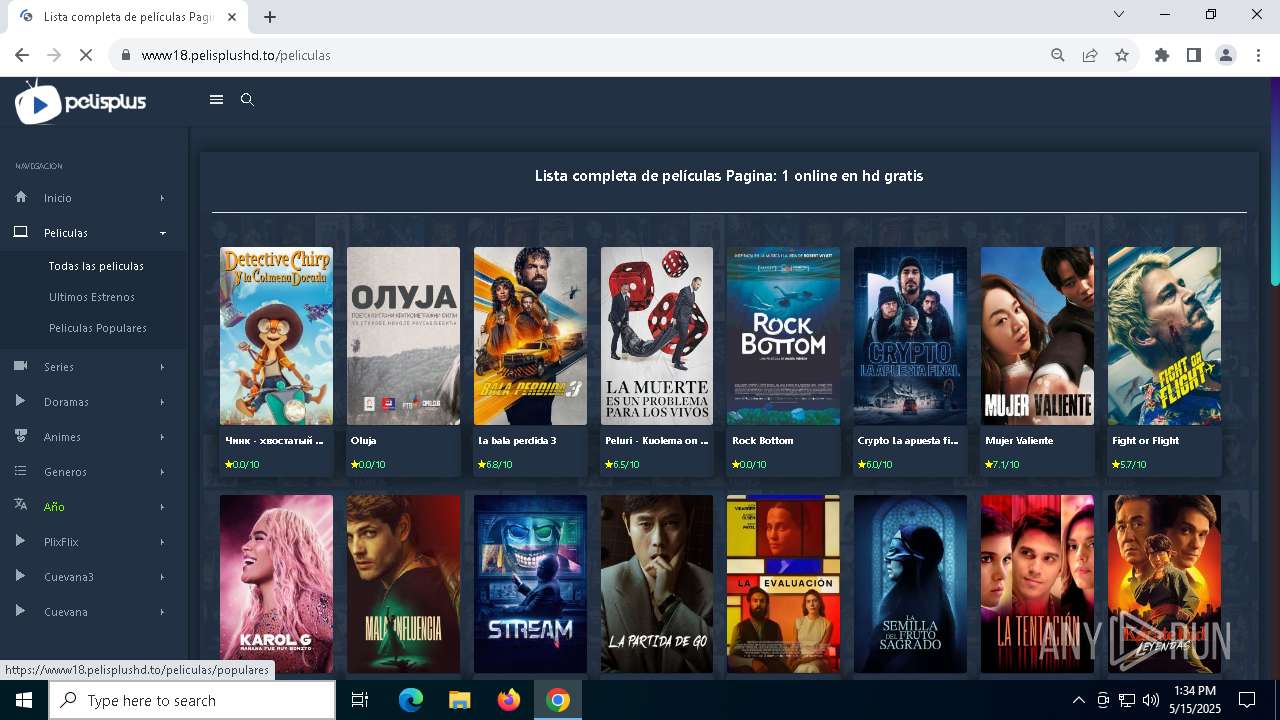Image resolution: width=1280 pixels, height=720 pixels.
Task: Collapse the Peliculas submenu arrow
Action: 162,233
